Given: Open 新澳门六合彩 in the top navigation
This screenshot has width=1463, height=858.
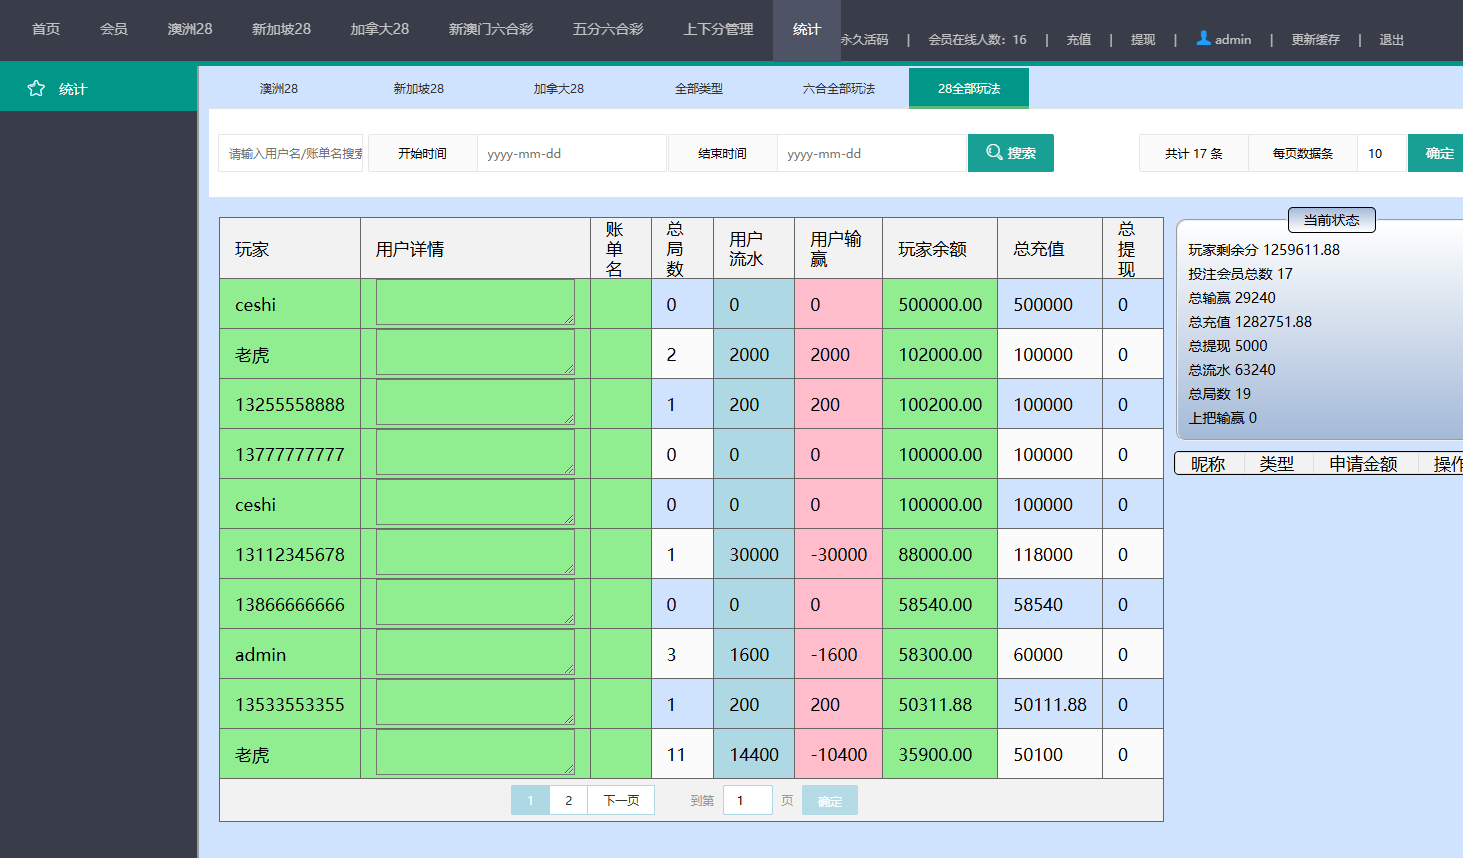Looking at the screenshot, I should (491, 29).
